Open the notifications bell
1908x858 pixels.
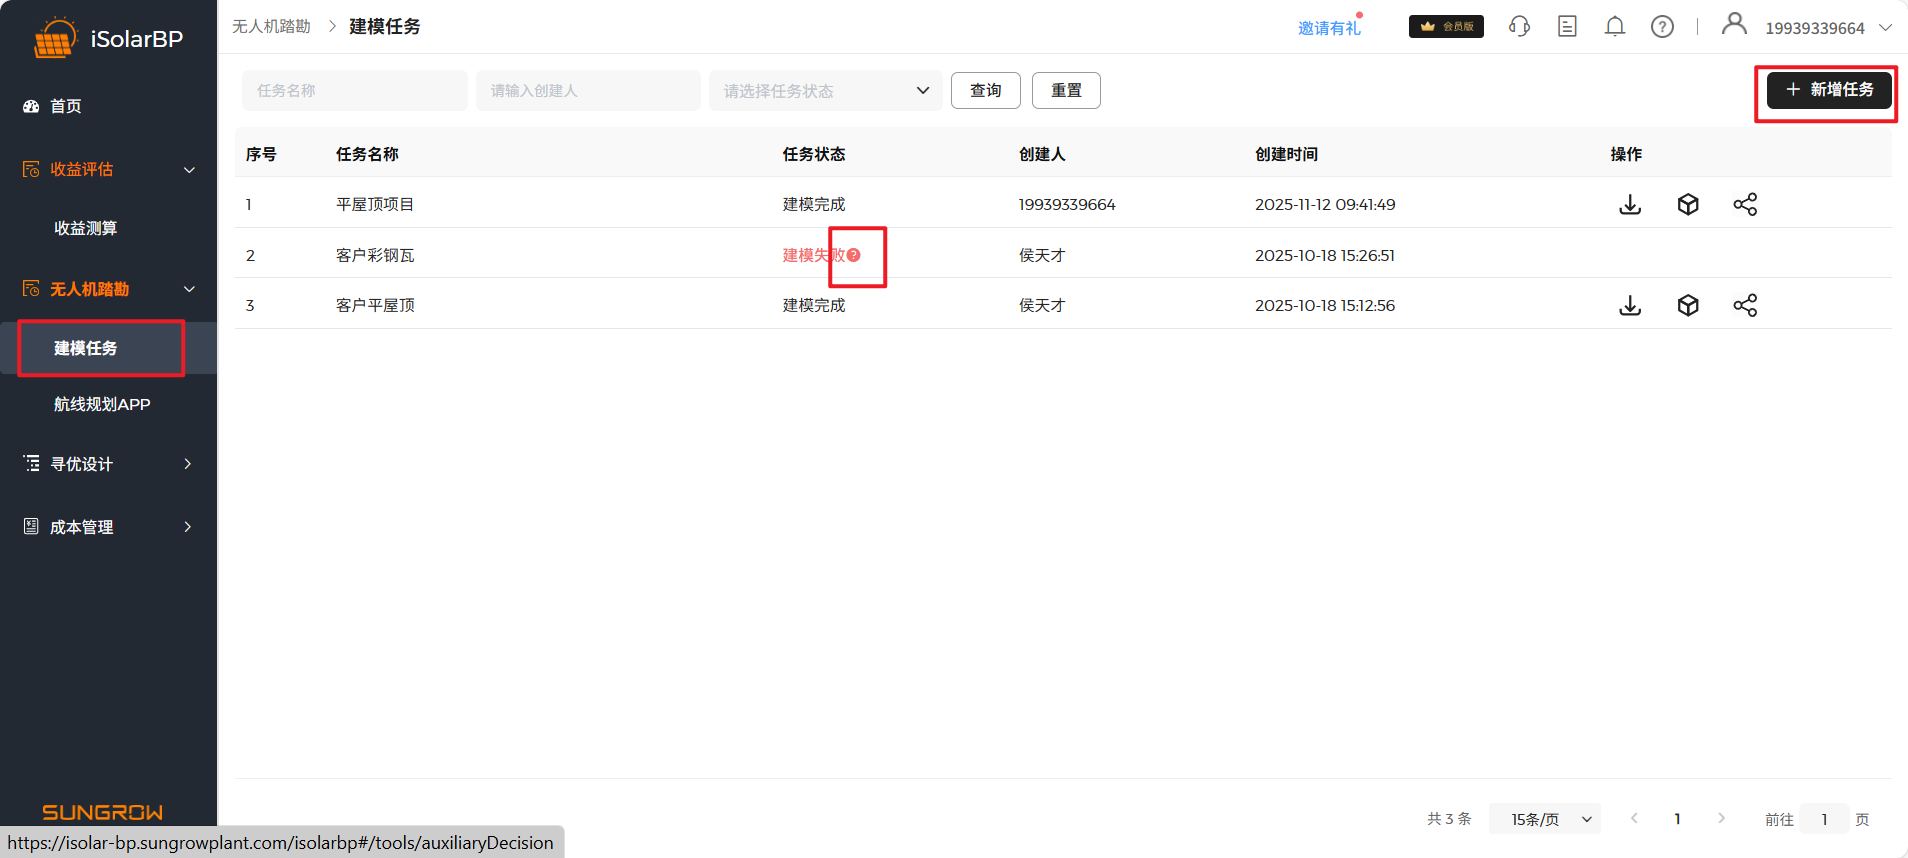click(x=1614, y=27)
